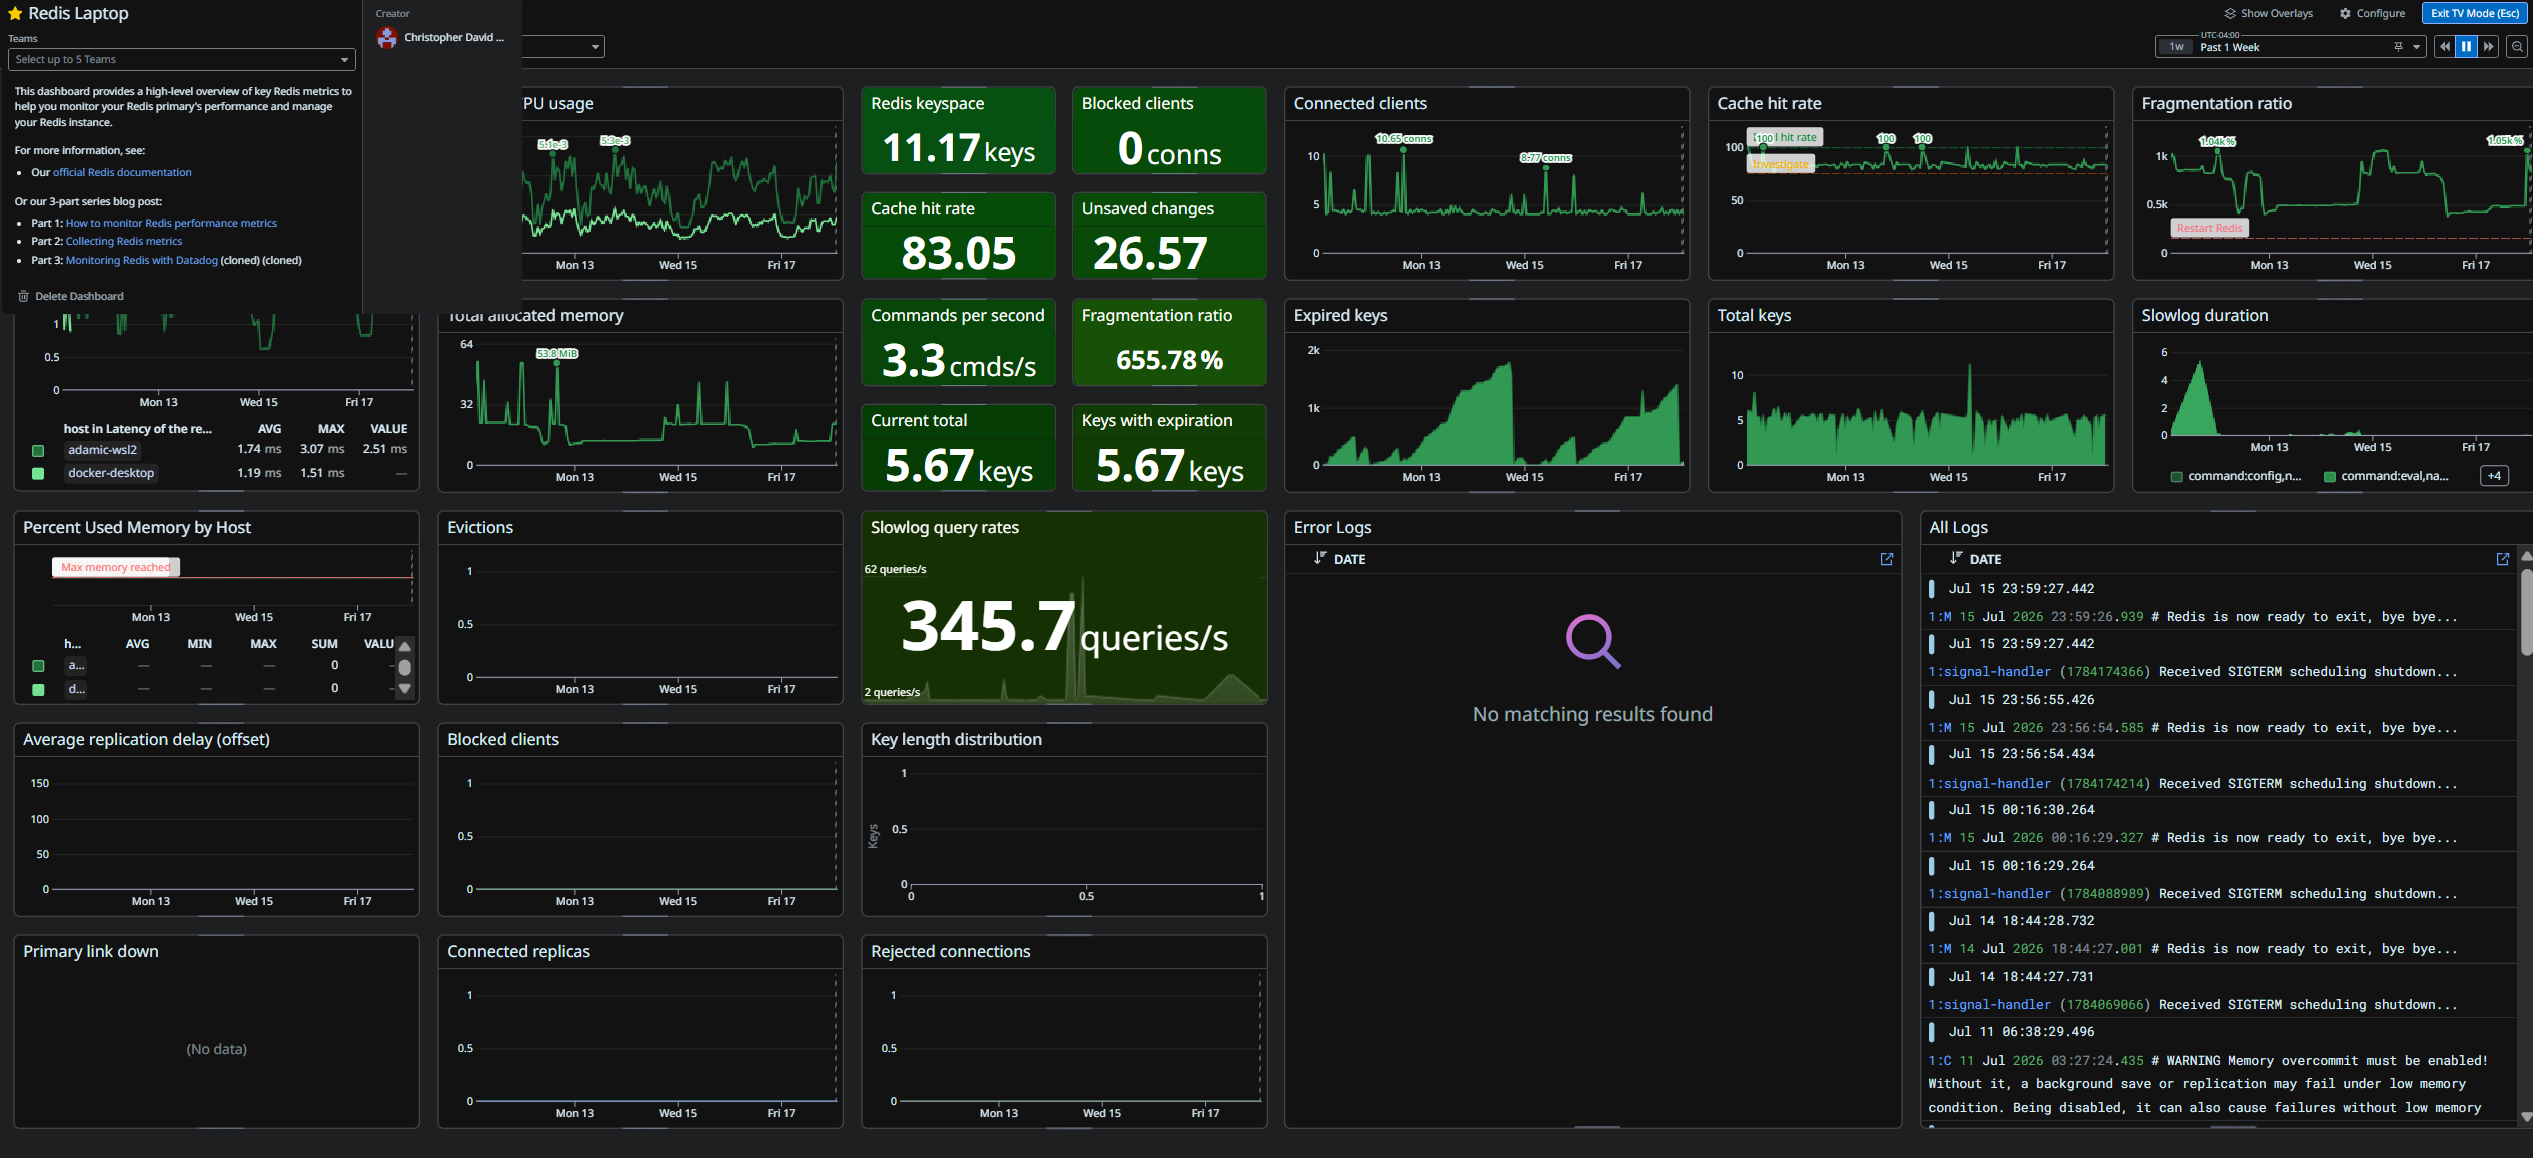Click the MAX column header in Latency legend

[331, 429]
